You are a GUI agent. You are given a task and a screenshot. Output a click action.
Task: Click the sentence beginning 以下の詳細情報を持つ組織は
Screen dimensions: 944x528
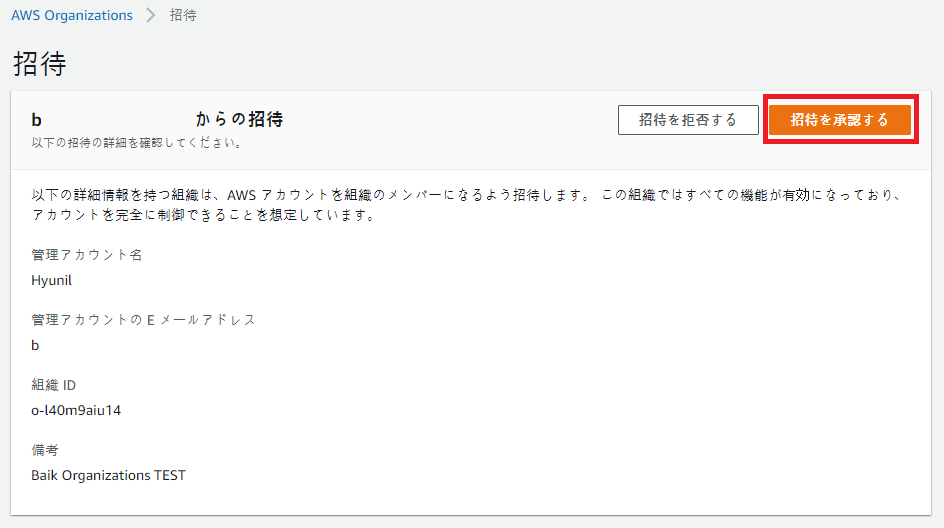point(310,195)
